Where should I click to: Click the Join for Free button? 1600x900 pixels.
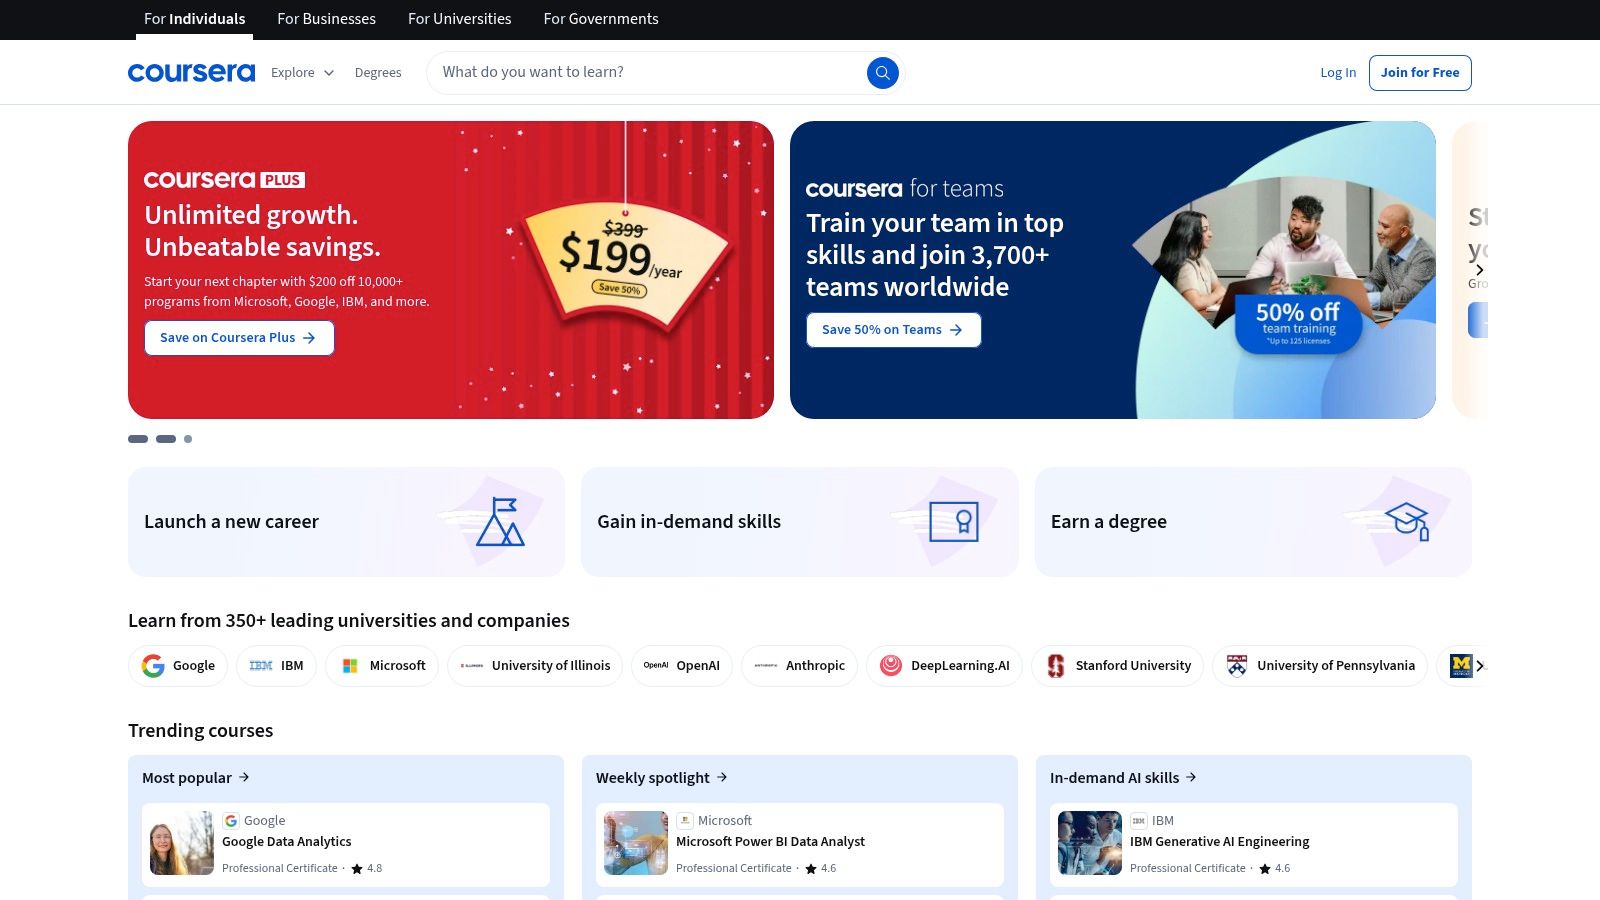pyautogui.click(x=1420, y=72)
